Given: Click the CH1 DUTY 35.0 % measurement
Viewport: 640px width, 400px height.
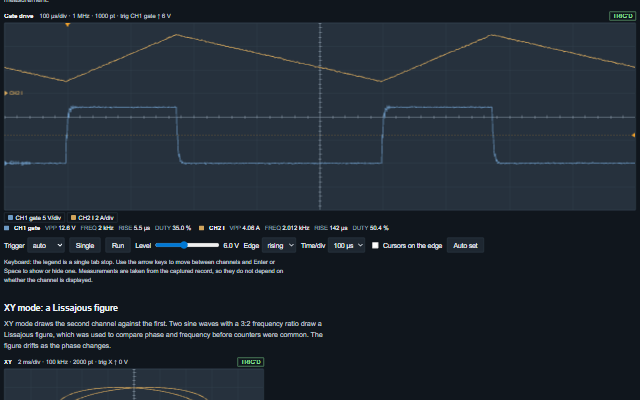Looking at the screenshot, I should pyautogui.click(x=173, y=228).
